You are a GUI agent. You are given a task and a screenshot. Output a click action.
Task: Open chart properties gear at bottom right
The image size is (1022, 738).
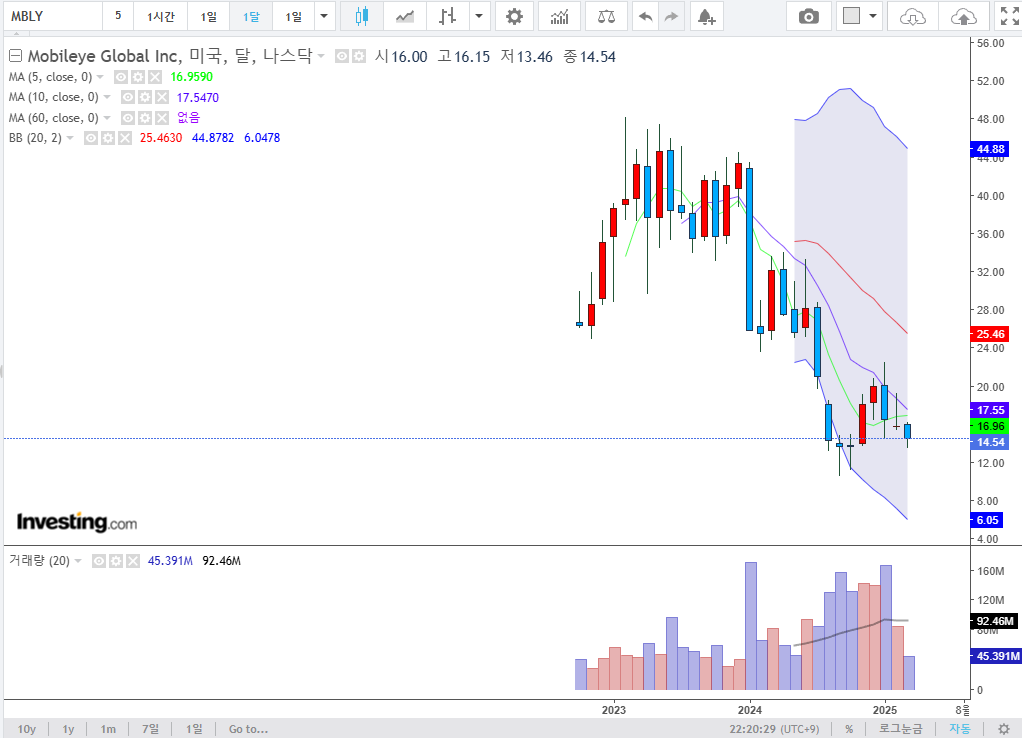1004,729
